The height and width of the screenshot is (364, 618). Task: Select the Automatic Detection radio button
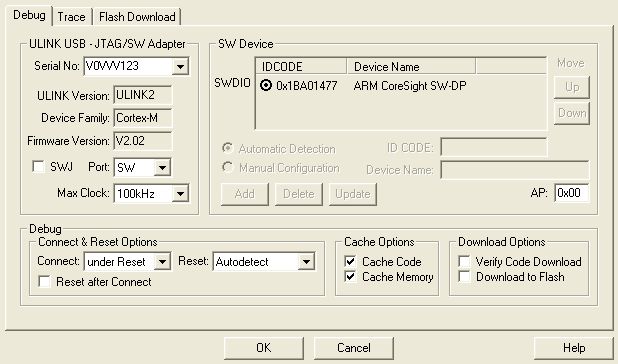227,148
